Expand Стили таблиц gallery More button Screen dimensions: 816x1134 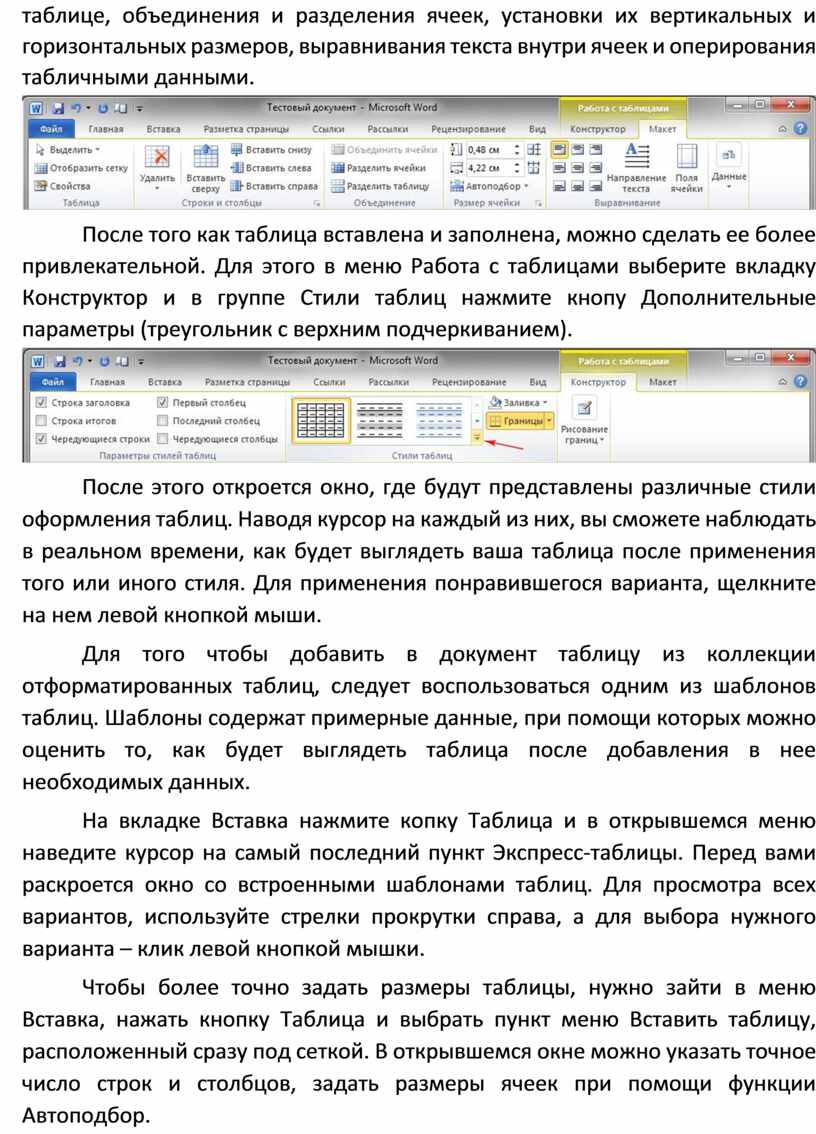pyautogui.click(x=477, y=438)
